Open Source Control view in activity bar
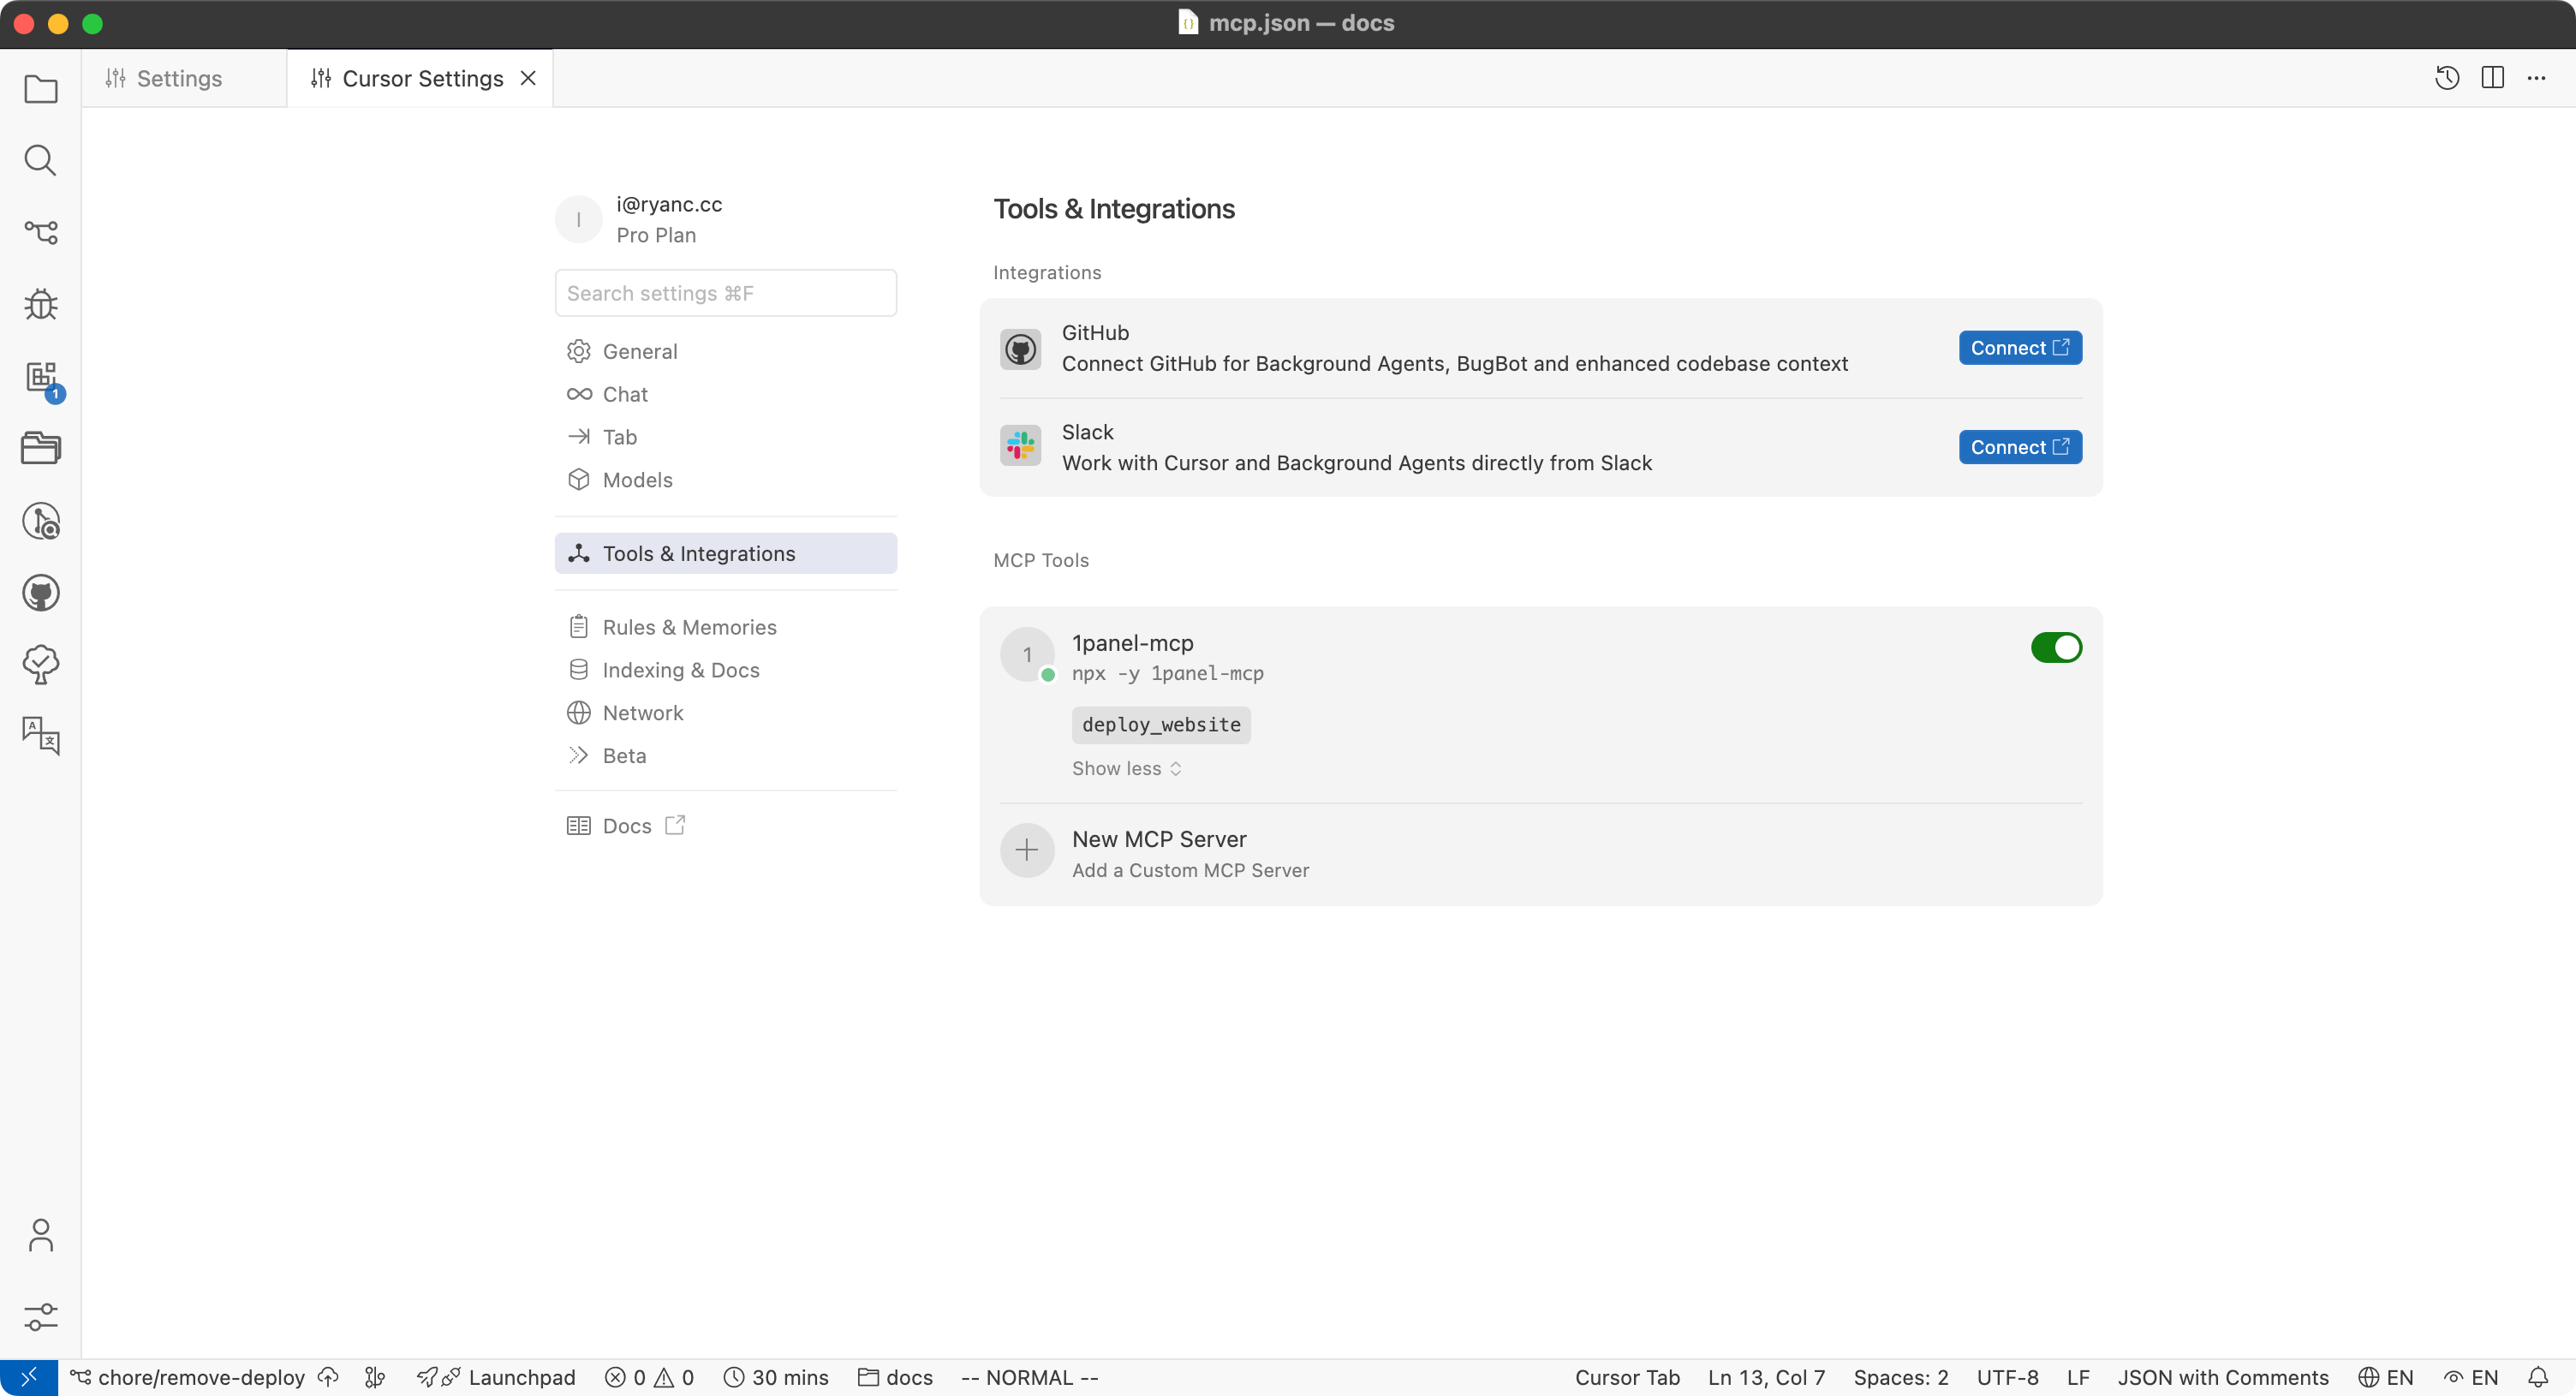The width and height of the screenshot is (2576, 1396). (x=40, y=232)
